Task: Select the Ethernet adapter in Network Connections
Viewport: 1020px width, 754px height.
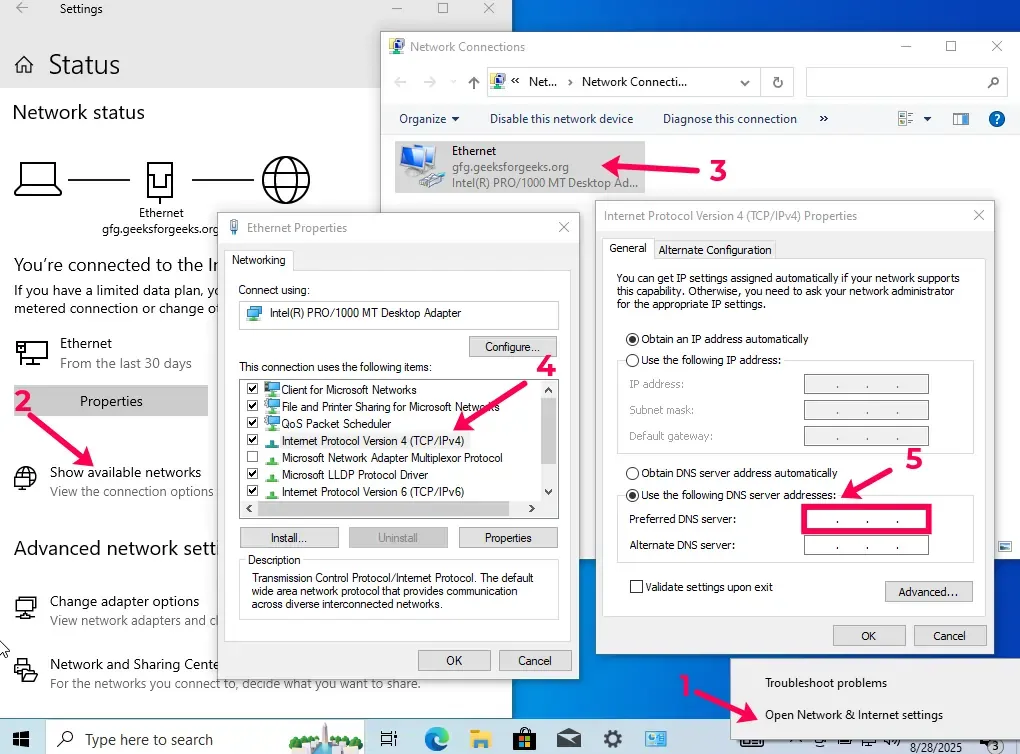Action: point(520,167)
